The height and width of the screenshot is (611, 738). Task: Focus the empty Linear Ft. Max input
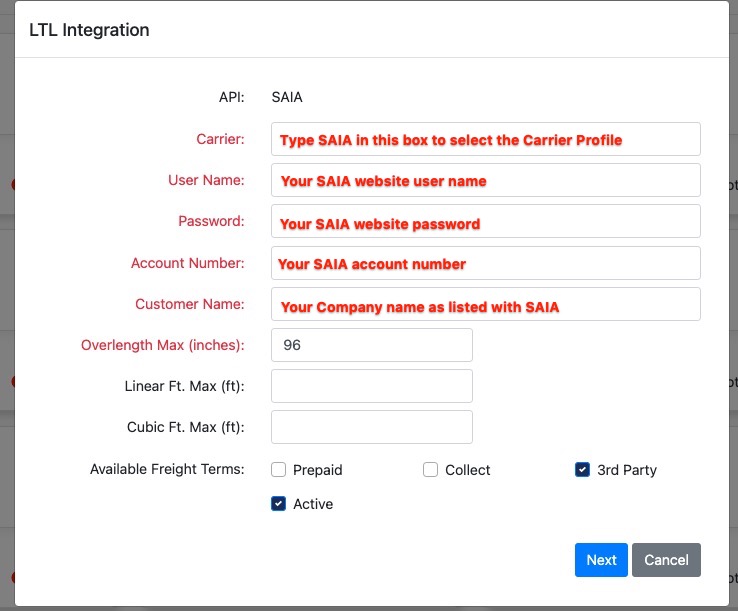[x=371, y=386]
